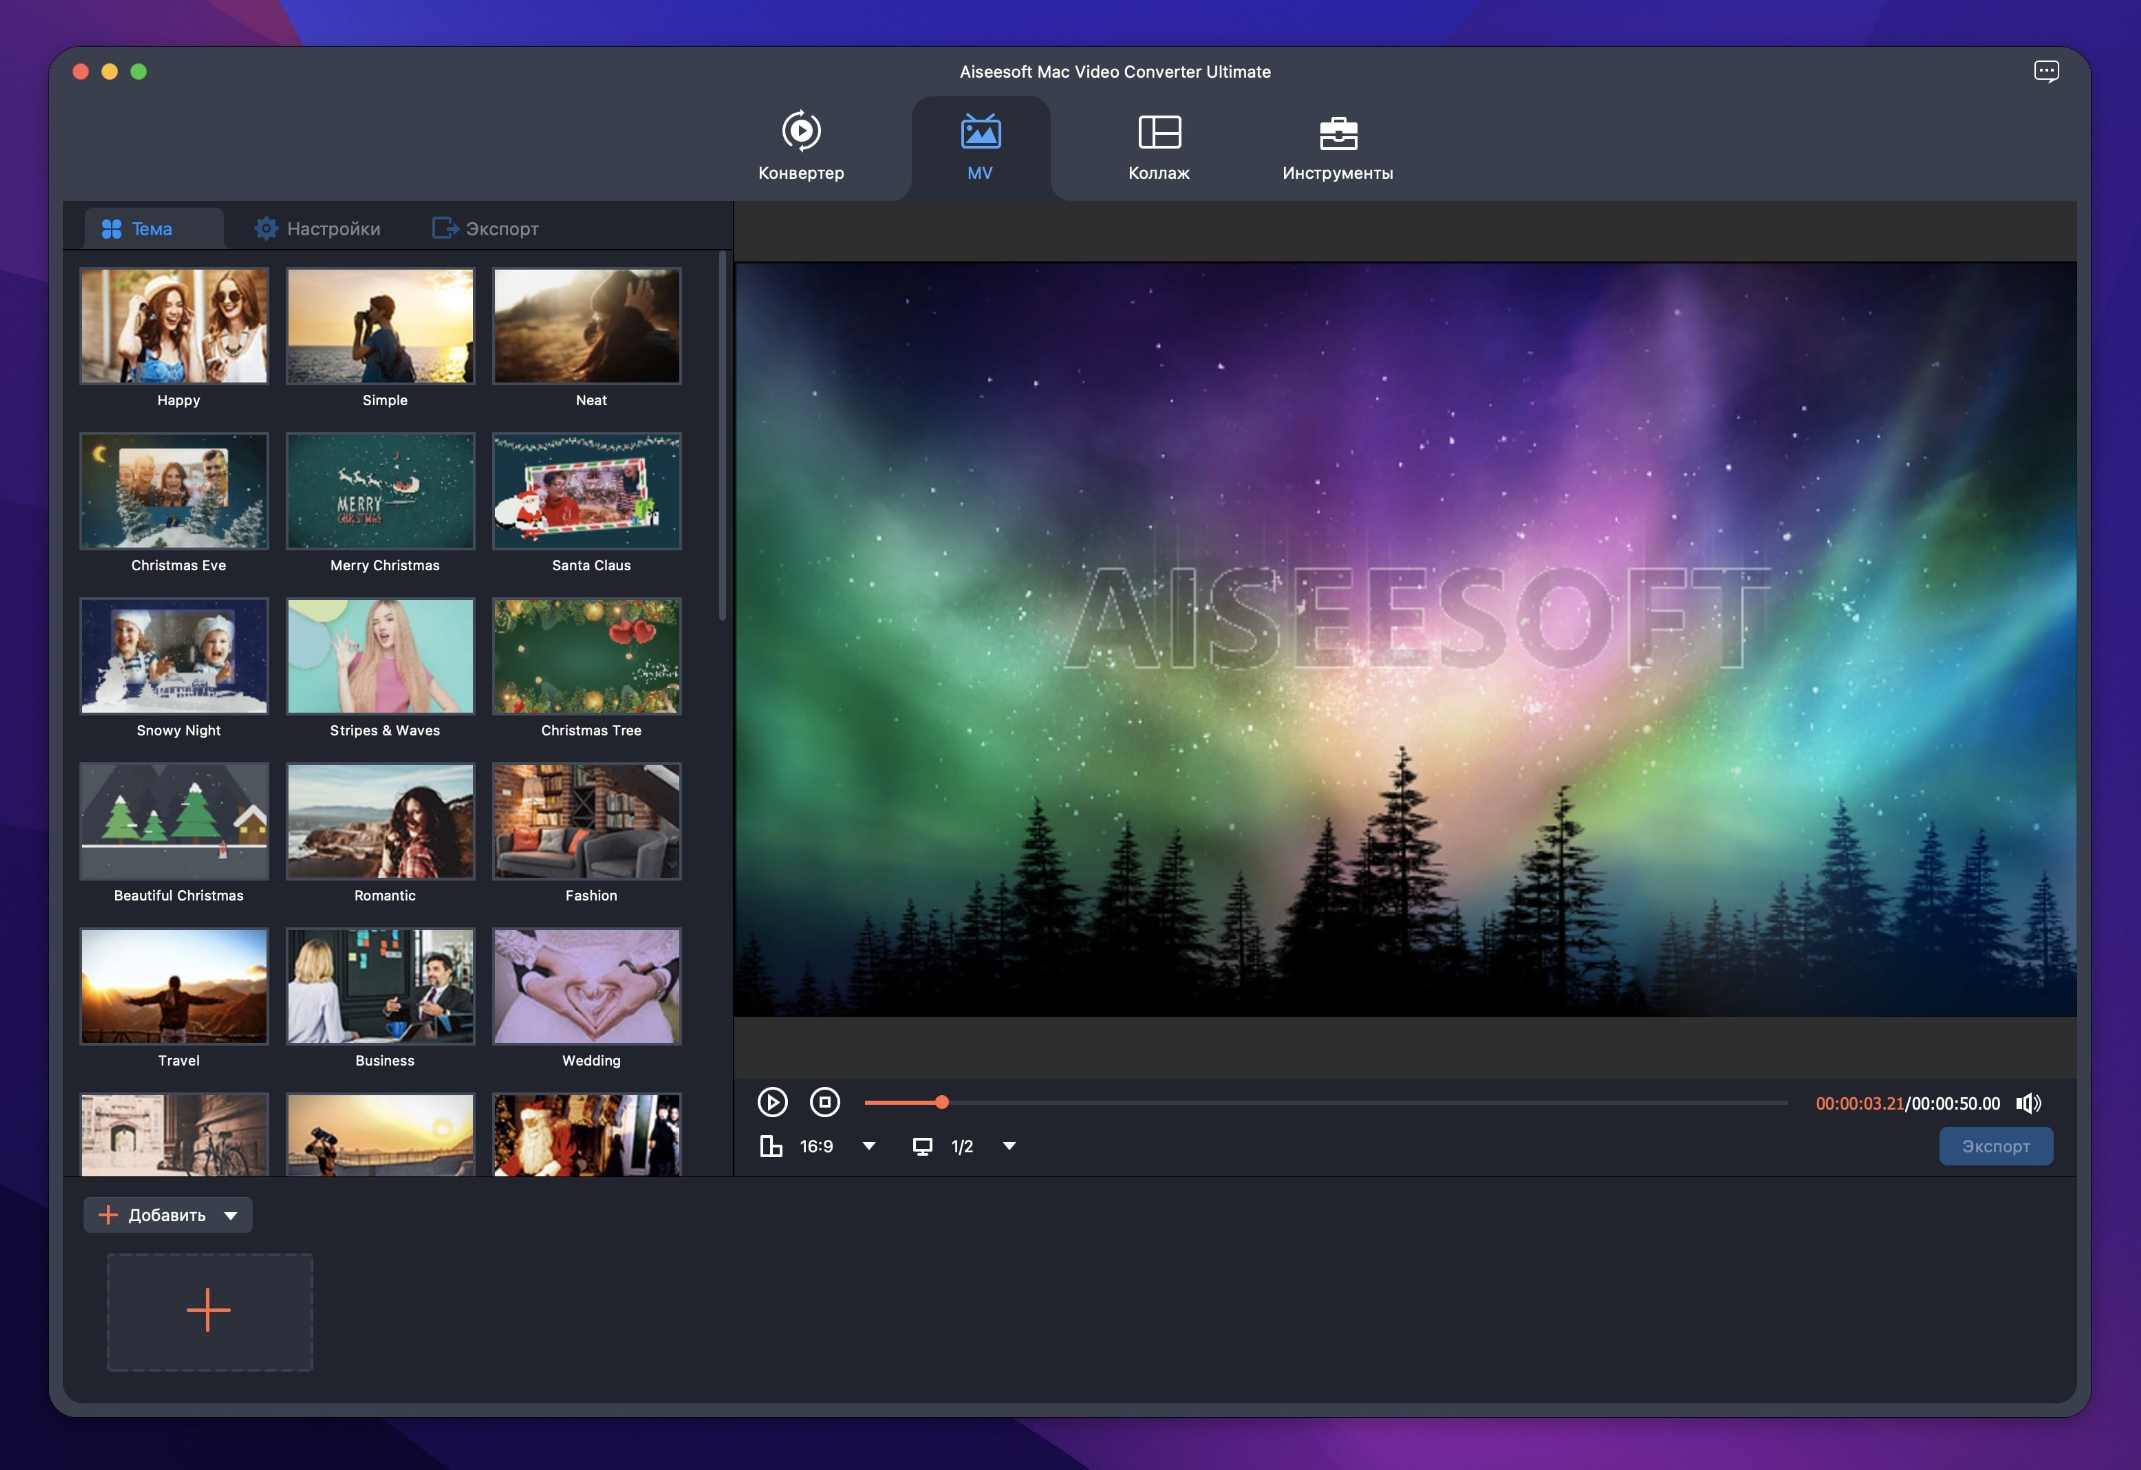2141x1470 pixels.
Task: Seek in the playback progress slider
Action: [x=1326, y=1102]
